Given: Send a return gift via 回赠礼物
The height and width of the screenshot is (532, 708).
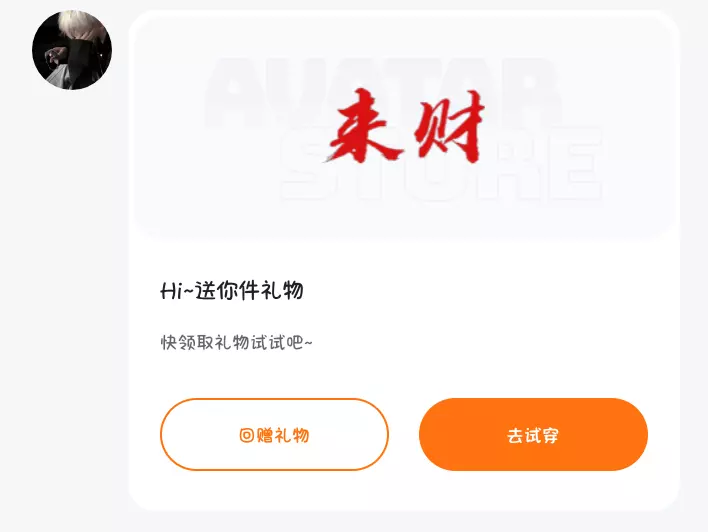Looking at the screenshot, I should pos(274,434).
